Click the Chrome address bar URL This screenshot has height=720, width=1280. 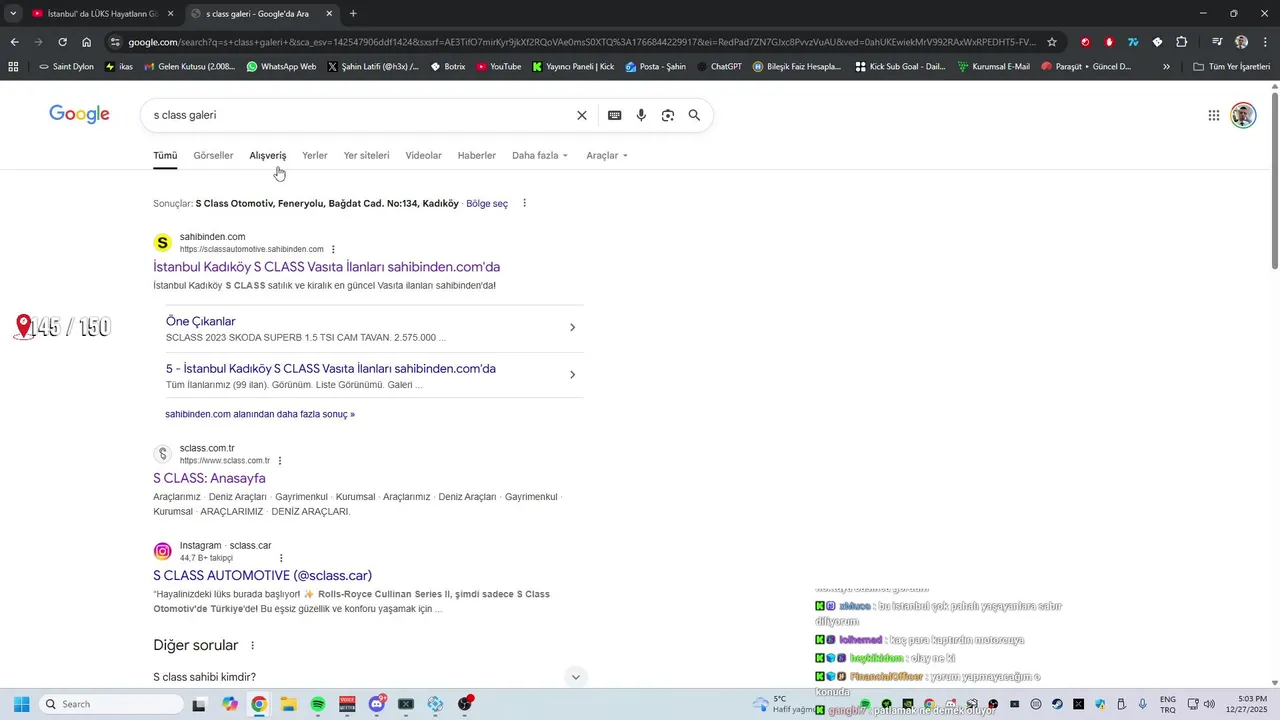pos(580,42)
